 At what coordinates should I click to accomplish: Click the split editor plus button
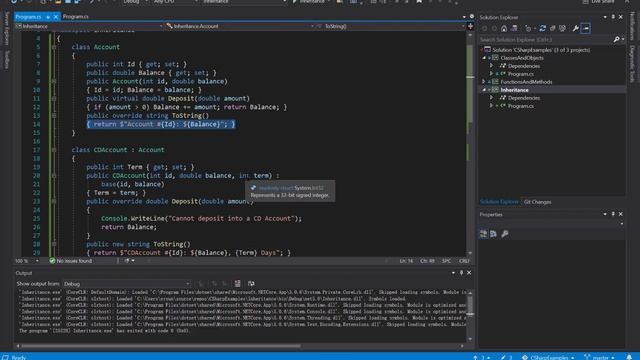tap(470, 26)
